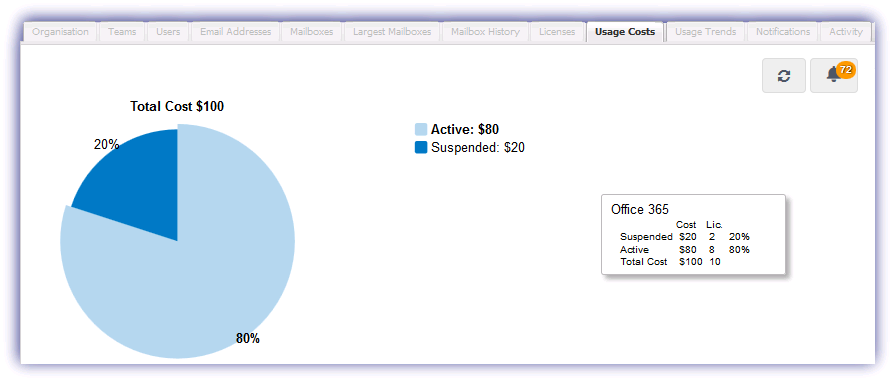Click the 'Suspended: $20' legend label
This screenshot has width=893, height=381.
click(478, 148)
